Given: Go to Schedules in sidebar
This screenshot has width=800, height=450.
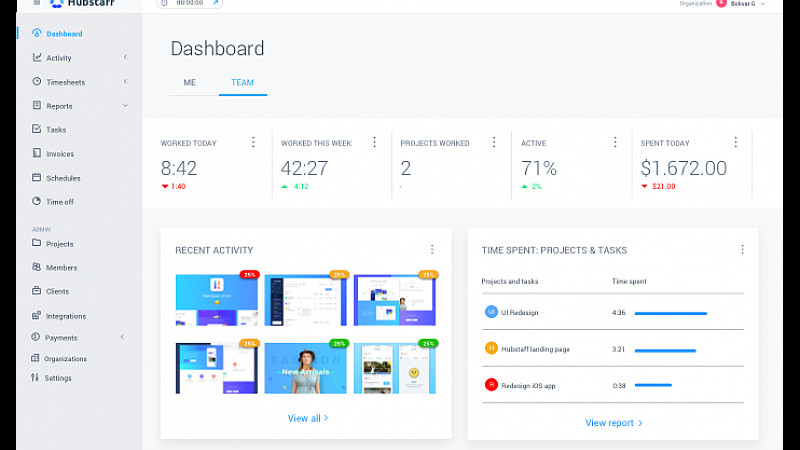Looking at the screenshot, I should [x=63, y=178].
